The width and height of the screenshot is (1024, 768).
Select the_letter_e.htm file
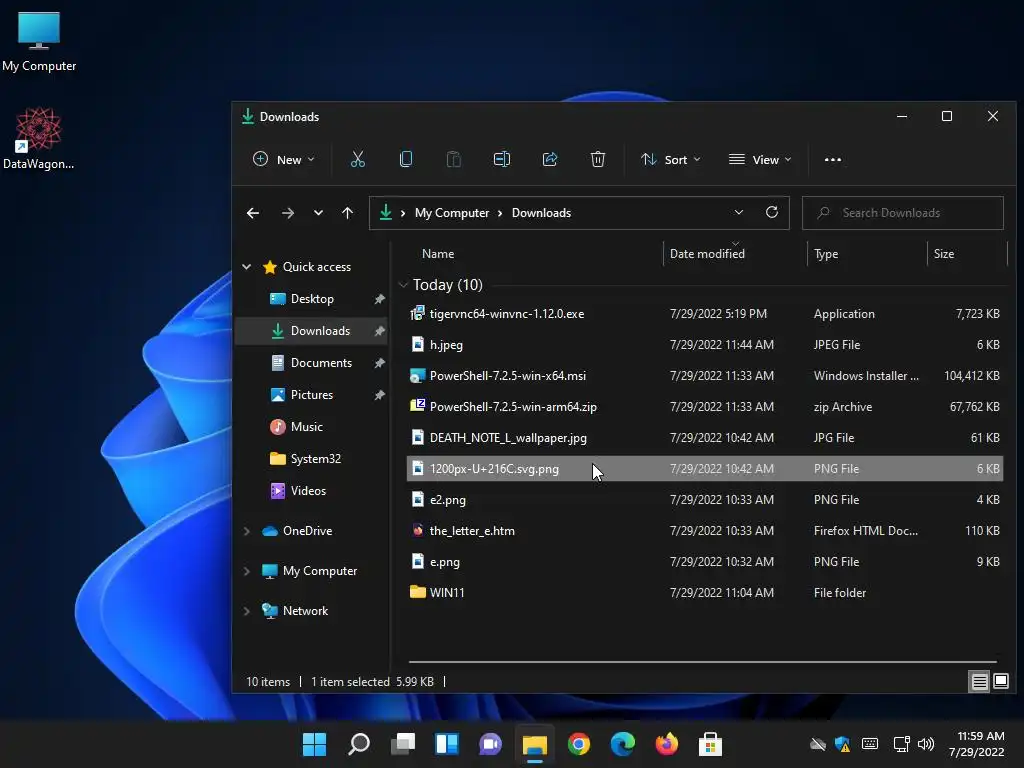705,530
